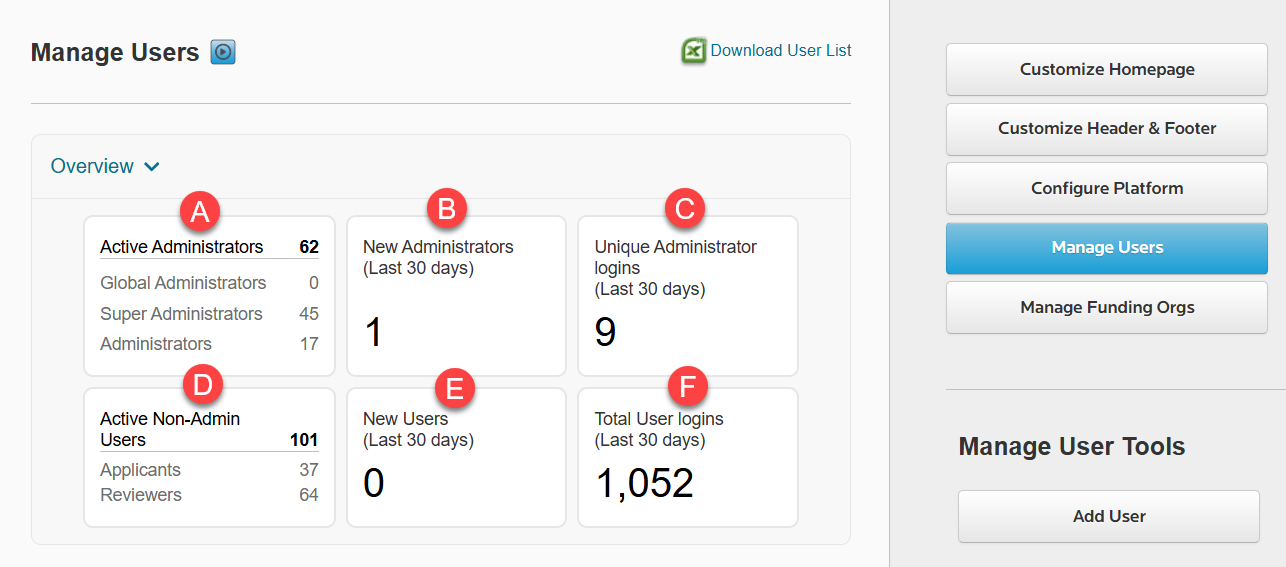Select Active Non-Admin Users heading
This screenshot has width=1286, height=567.
click(x=170, y=429)
